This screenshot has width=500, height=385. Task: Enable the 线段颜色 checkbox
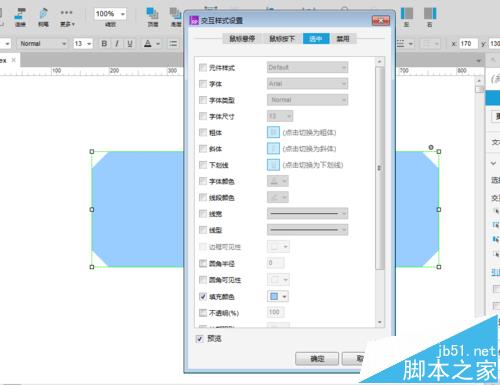click(x=203, y=197)
